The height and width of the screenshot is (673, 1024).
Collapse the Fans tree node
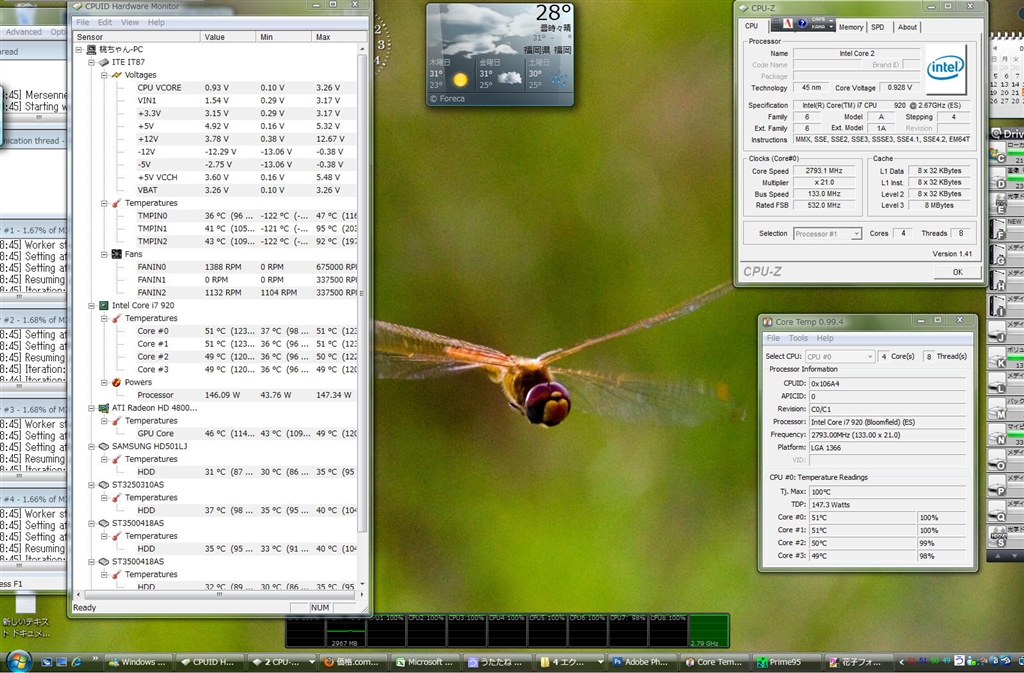coord(103,254)
